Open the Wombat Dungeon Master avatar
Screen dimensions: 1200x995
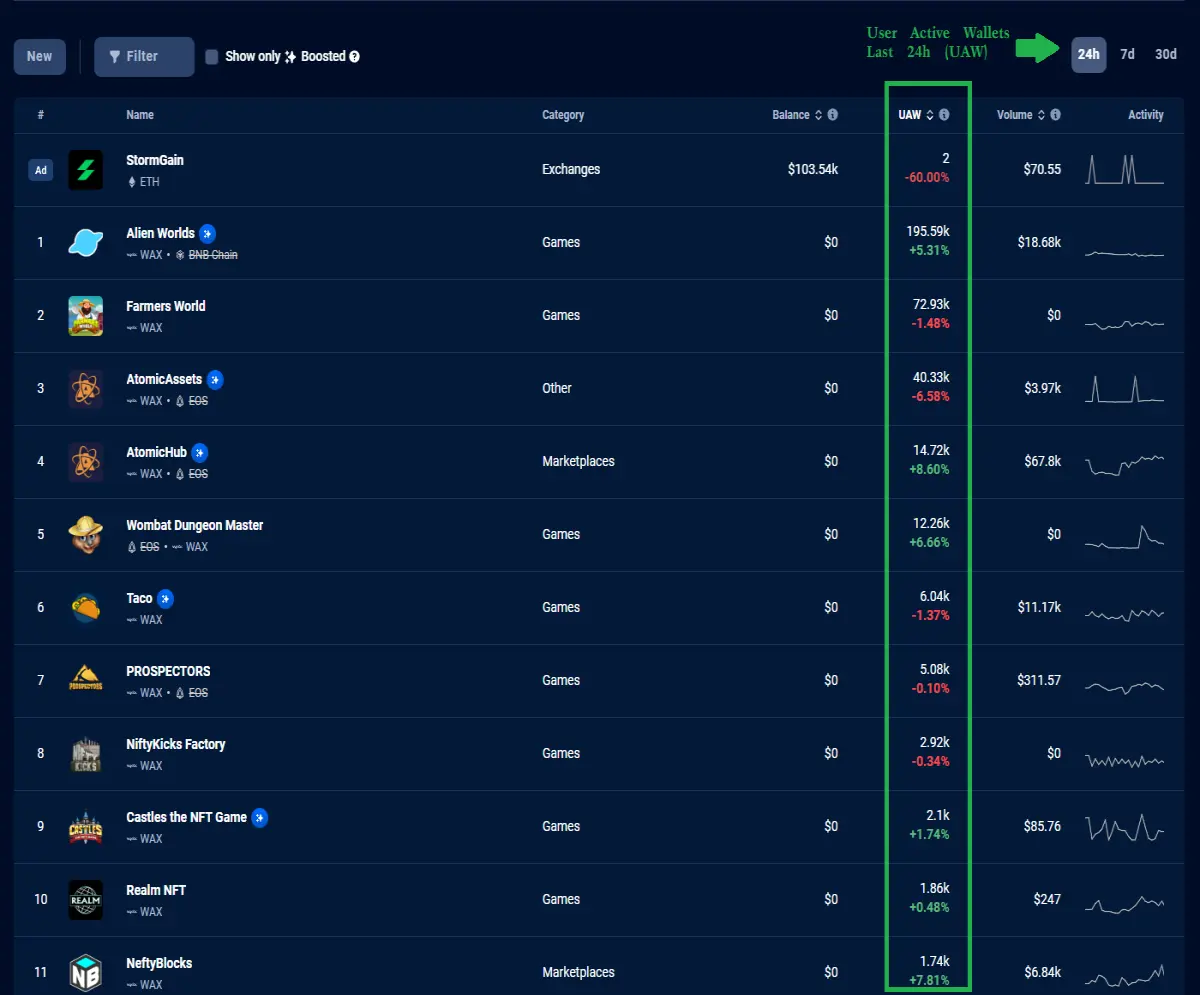[85, 535]
